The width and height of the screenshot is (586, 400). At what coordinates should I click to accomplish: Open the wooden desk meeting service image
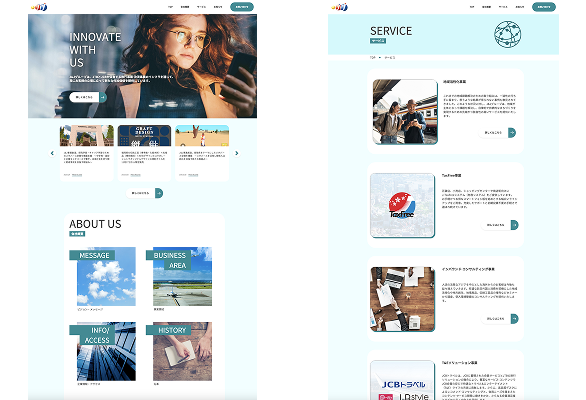pyautogui.click(x=403, y=299)
